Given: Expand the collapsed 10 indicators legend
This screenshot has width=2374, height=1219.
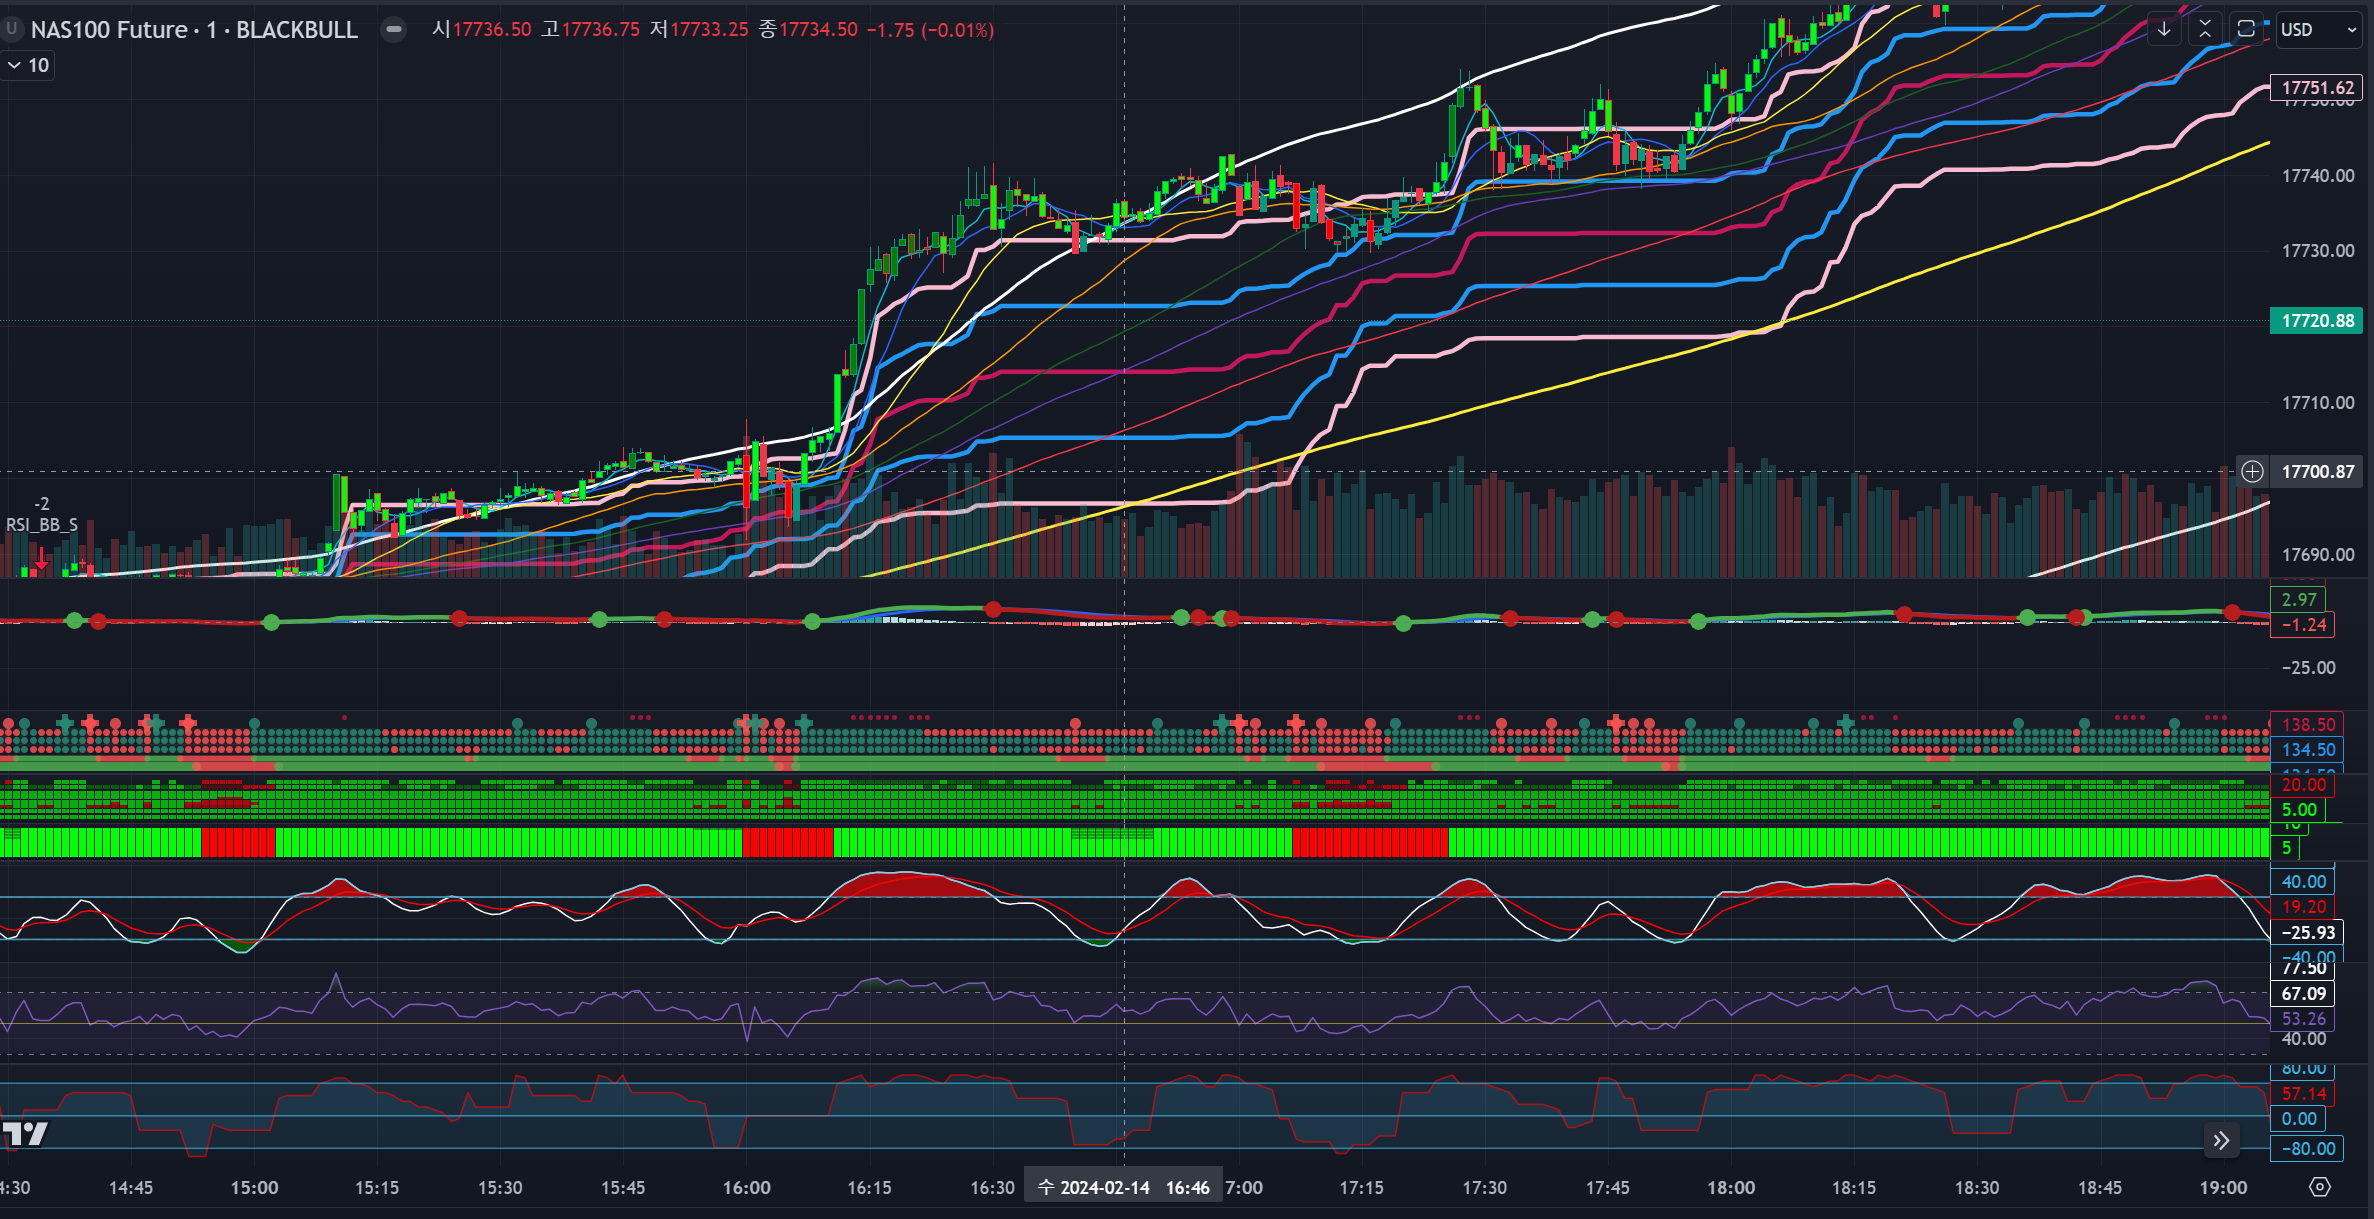Looking at the screenshot, I should pos(27,65).
